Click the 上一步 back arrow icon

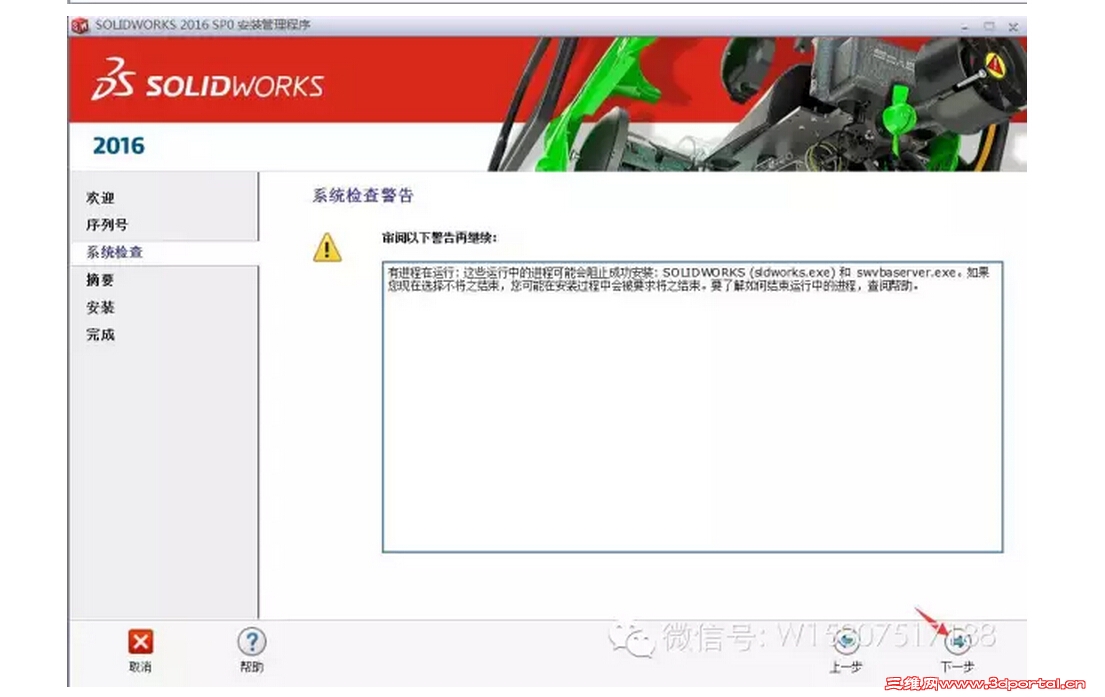845,642
